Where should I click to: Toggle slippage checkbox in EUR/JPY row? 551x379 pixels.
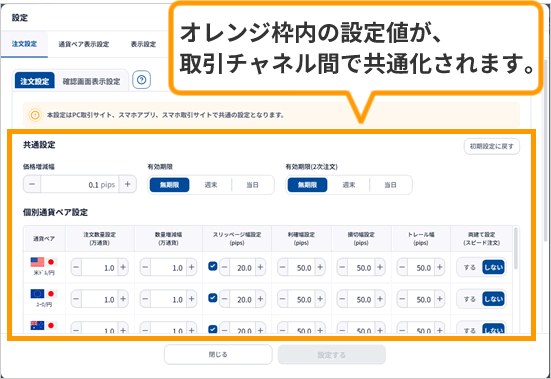pos(213,298)
